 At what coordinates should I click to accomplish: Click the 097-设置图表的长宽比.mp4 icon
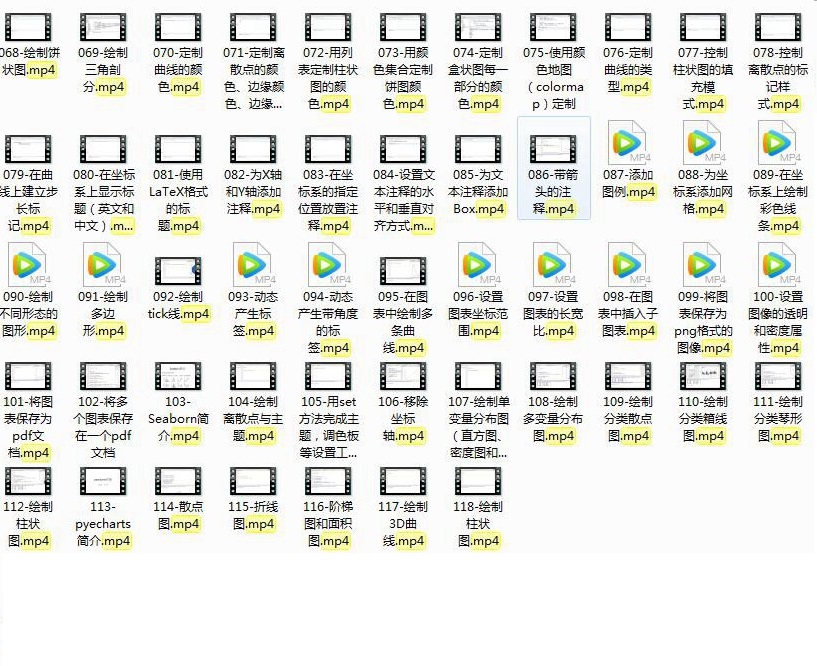553,267
